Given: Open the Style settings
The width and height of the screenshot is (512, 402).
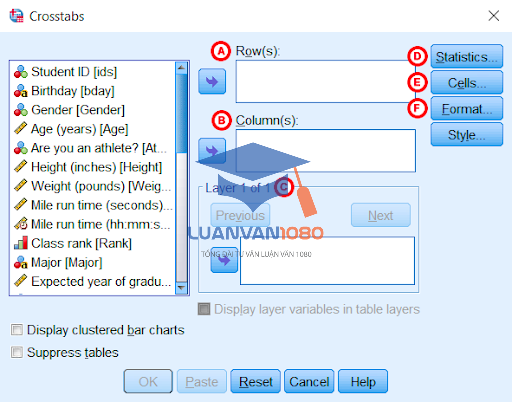Looking at the screenshot, I should point(467,135).
